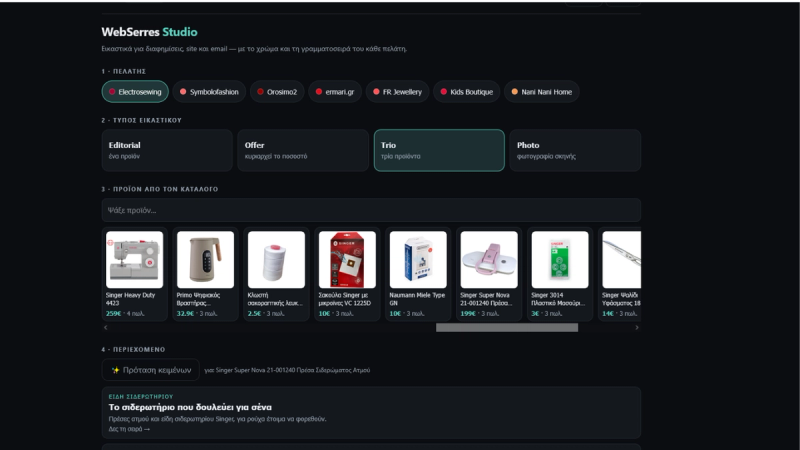Open the 'Δες τη σειρά →' link
800x450 pixels.
pyautogui.click(x=129, y=429)
